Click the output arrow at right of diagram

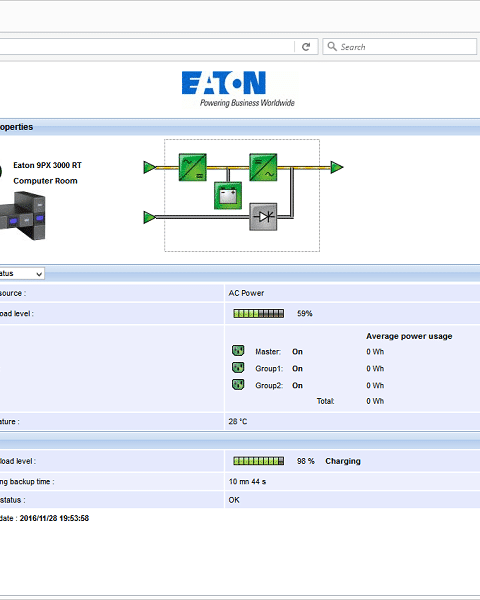click(x=337, y=167)
